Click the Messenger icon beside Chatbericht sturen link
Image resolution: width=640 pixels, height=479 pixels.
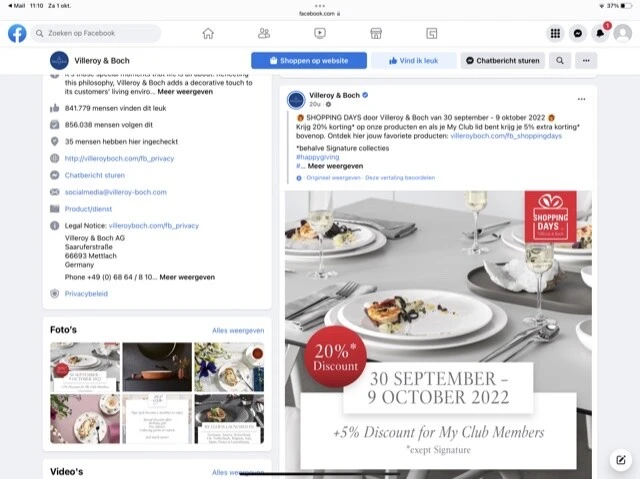click(54, 175)
